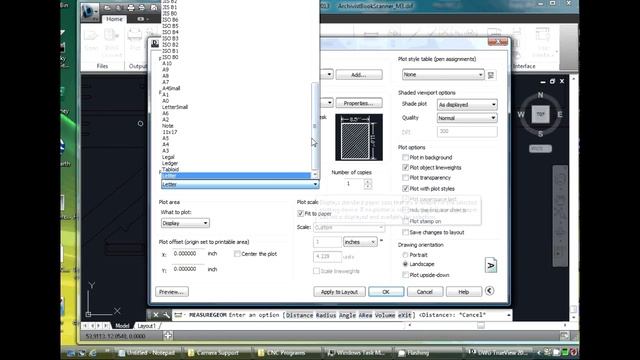Click OK in the plot dialog
This screenshot has height=360, width=640.
point(386,292)
